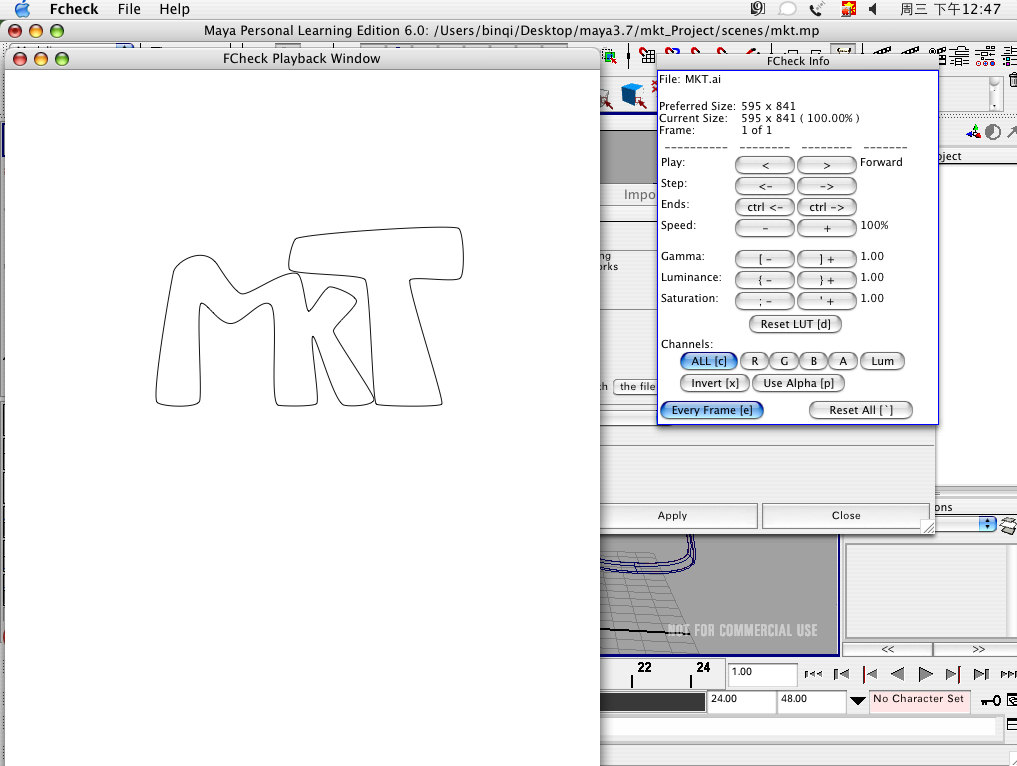
Task: Click the phone icon in menu bar
Action: [816, 9]
